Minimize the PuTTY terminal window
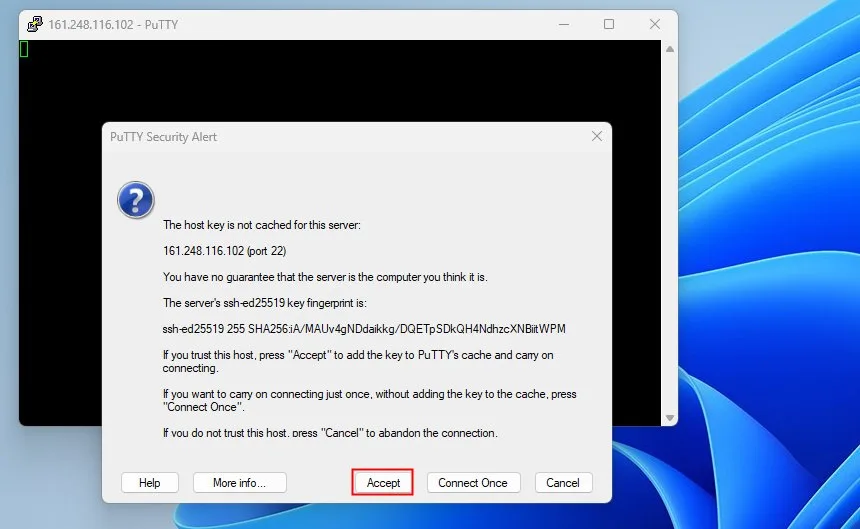The width and height of the screenshot is (860, 529). (x=564, y=24)
